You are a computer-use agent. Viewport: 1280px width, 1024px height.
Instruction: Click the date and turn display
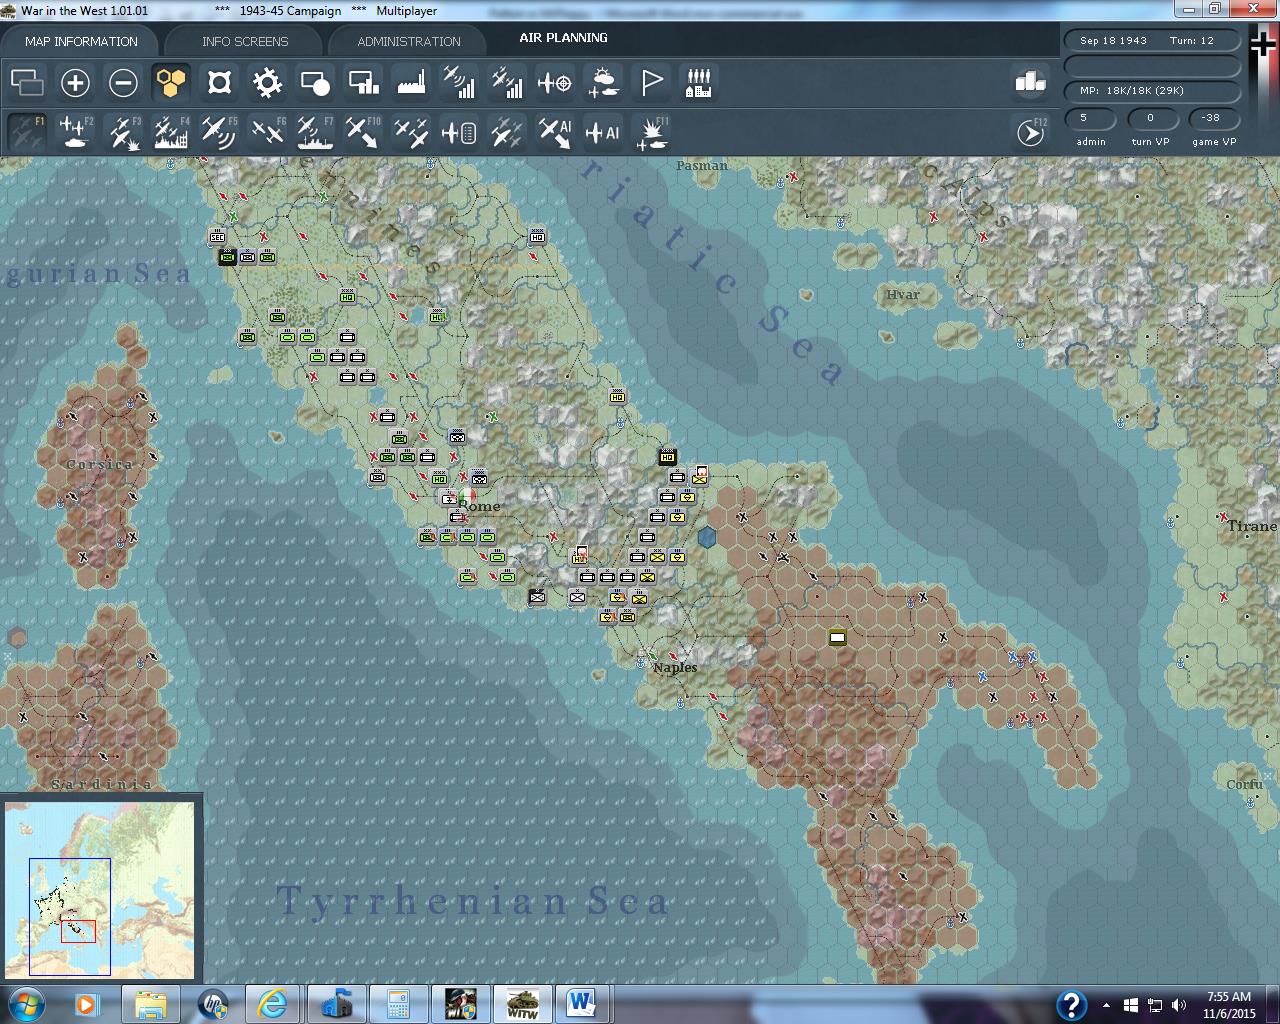click(x=1153, y=40)
